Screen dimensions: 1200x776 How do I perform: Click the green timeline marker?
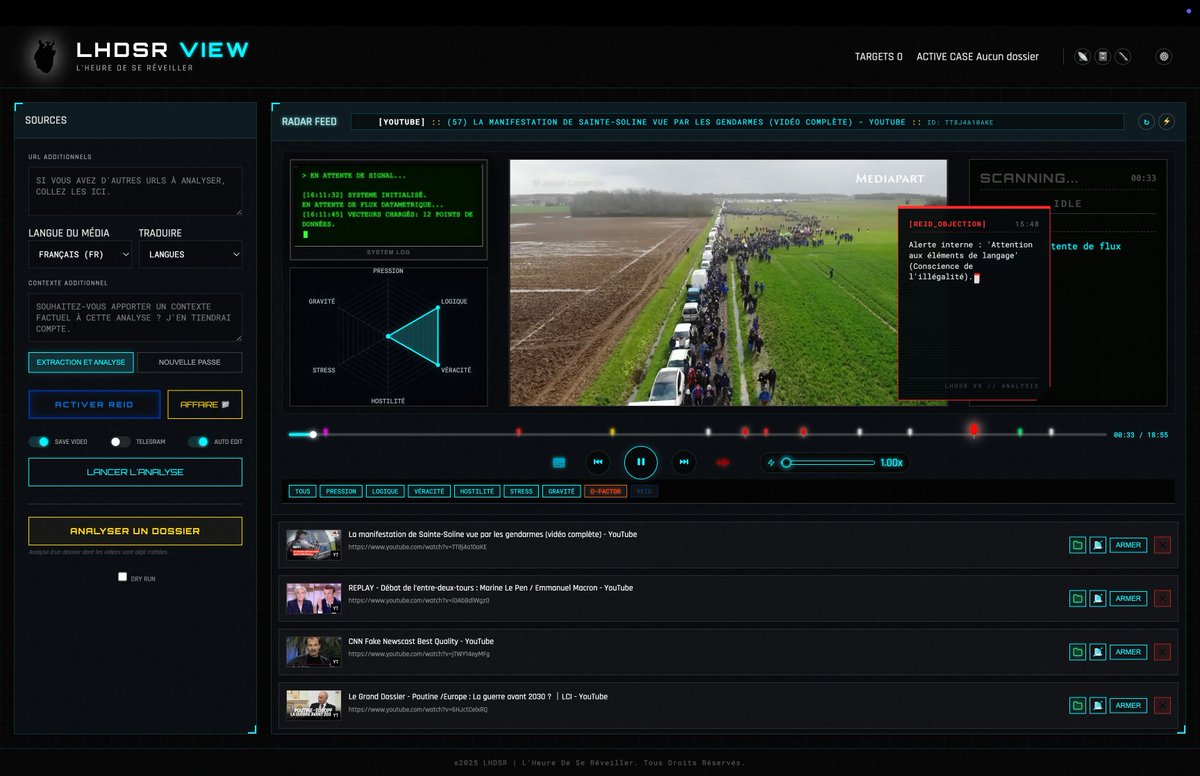pyautogui.click(x=1020, y=432)
